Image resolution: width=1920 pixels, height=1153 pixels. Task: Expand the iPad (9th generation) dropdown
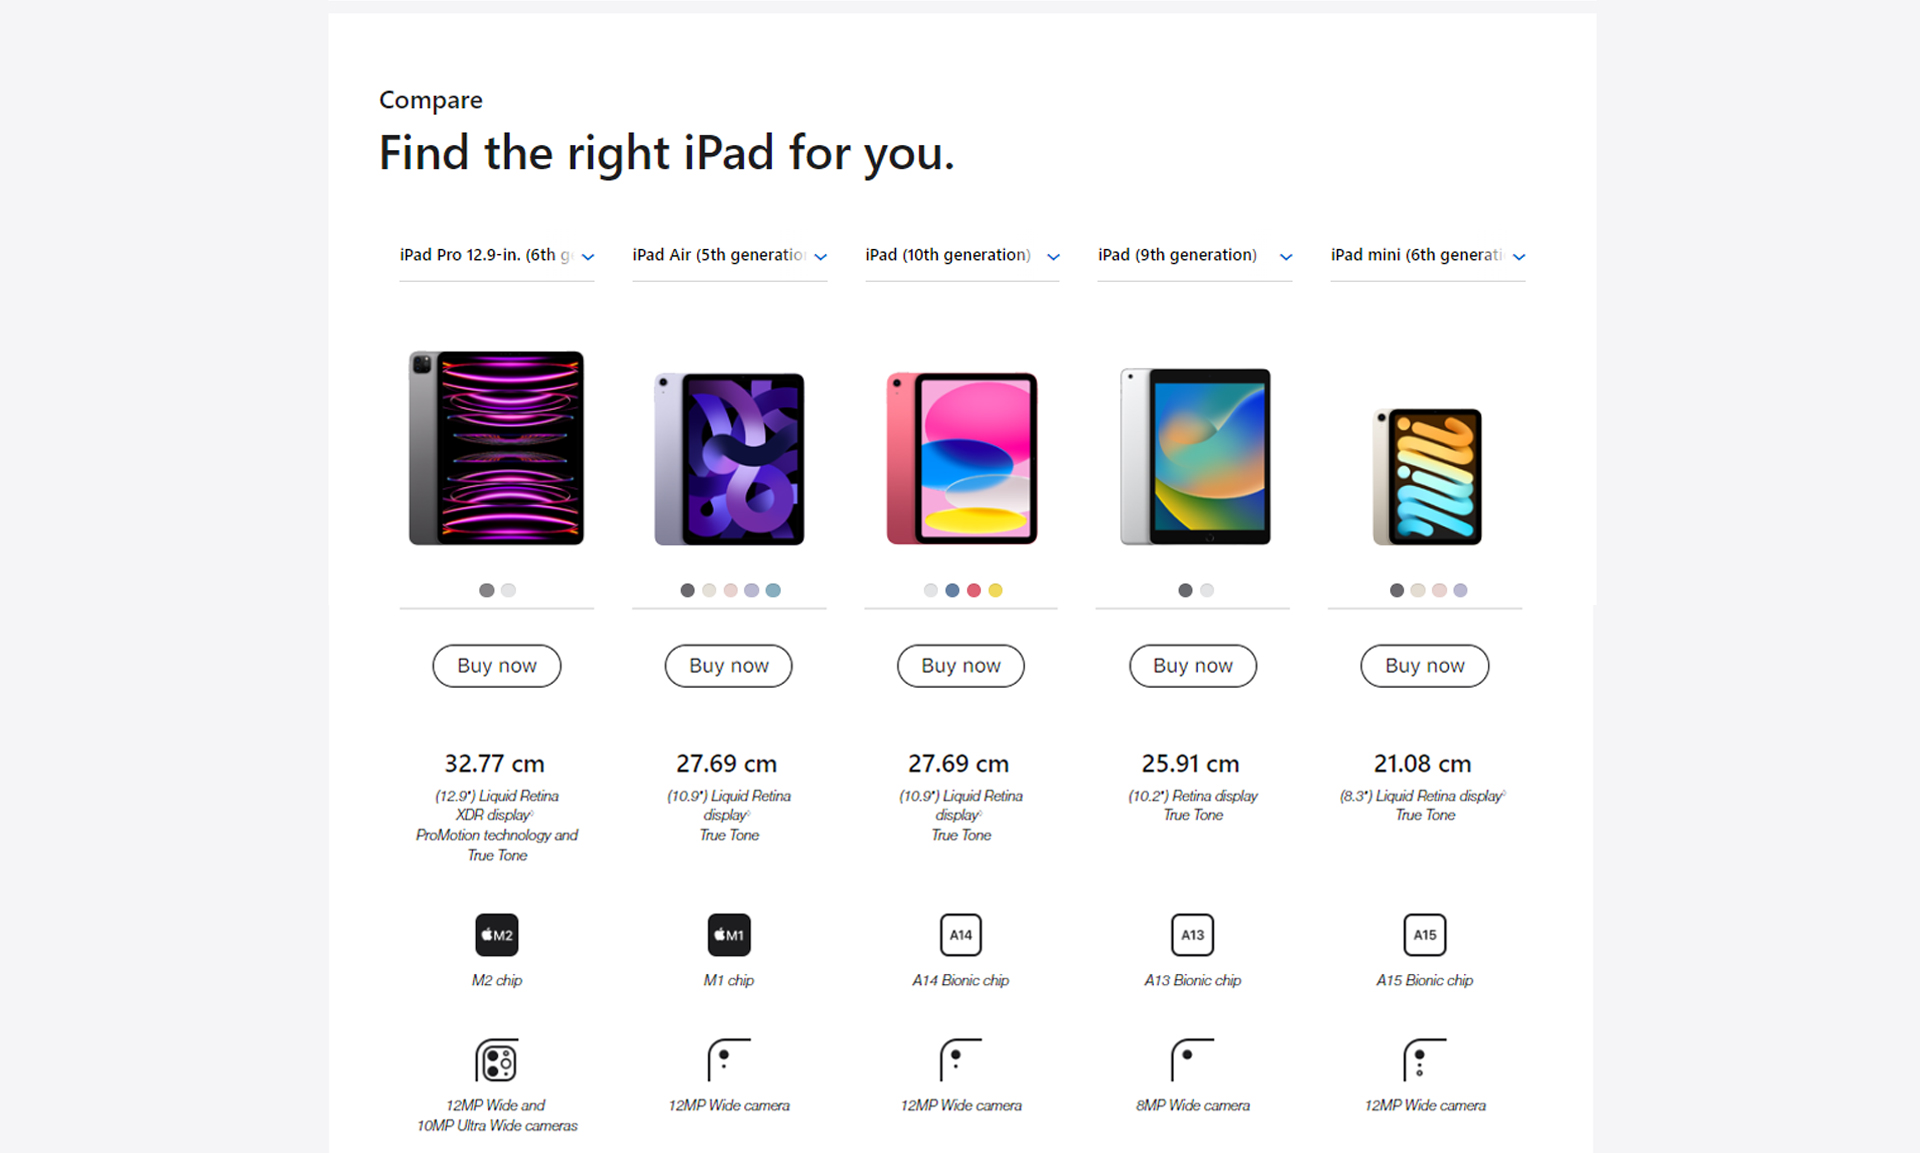(1195, 256)
